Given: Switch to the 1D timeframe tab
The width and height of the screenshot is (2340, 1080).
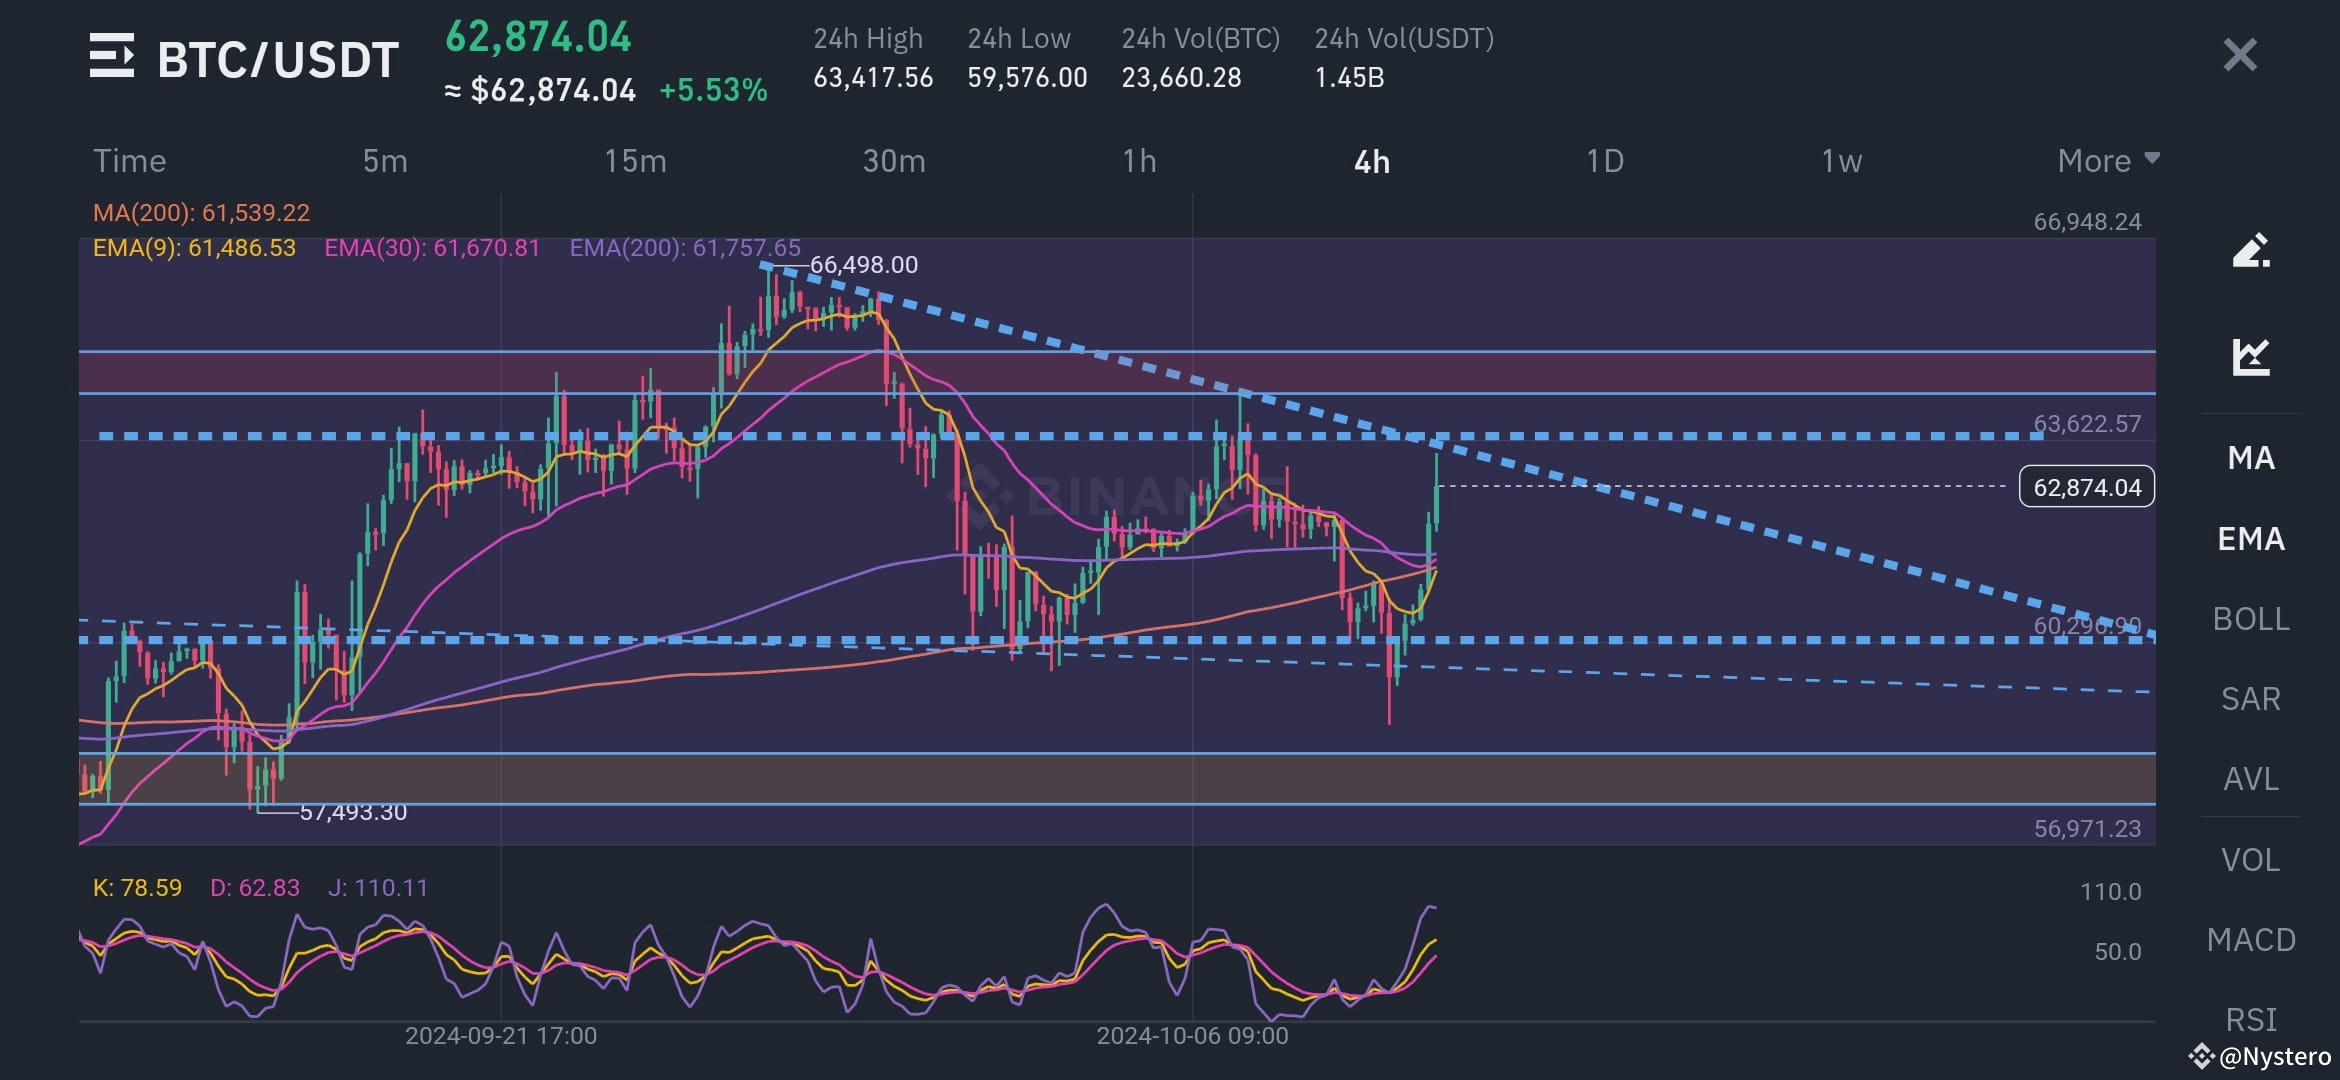Looking at the screenshot, I should tap(1604, 160).
